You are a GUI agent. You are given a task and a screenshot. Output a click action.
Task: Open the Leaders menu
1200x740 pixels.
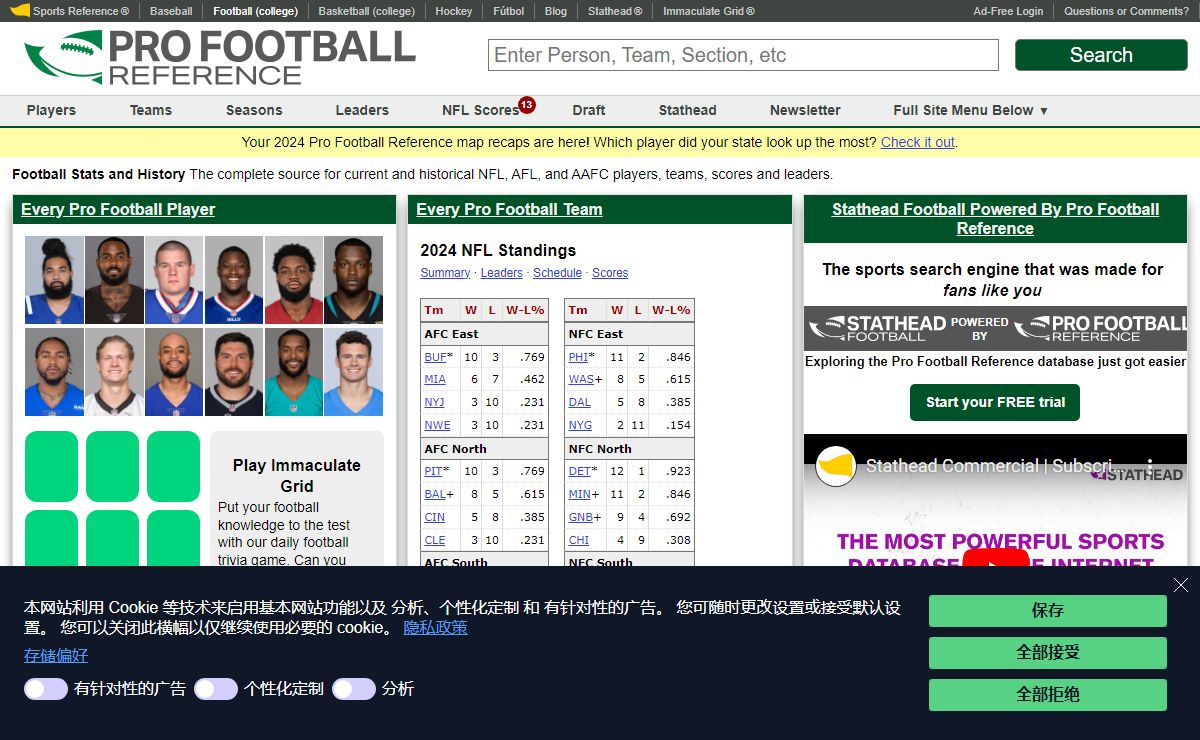point(362,110)
